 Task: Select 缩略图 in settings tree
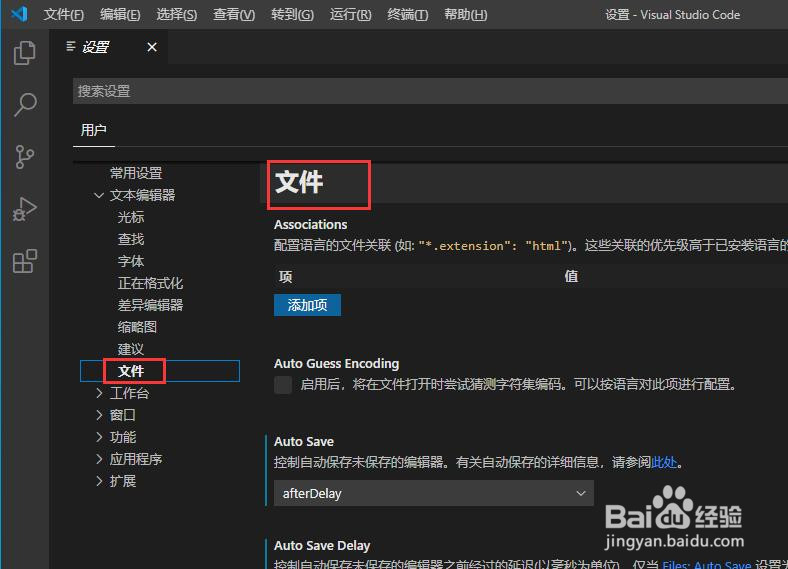click(x=137, y=327)
